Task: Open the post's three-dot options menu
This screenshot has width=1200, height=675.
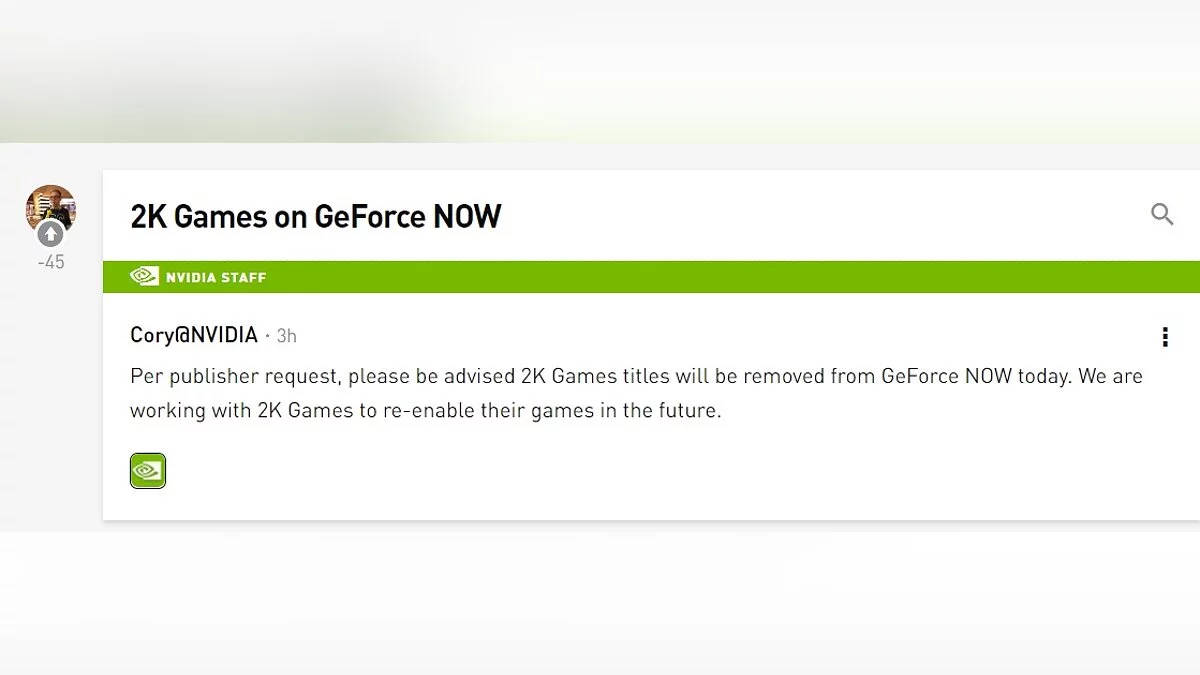Action: point(1165,337)
